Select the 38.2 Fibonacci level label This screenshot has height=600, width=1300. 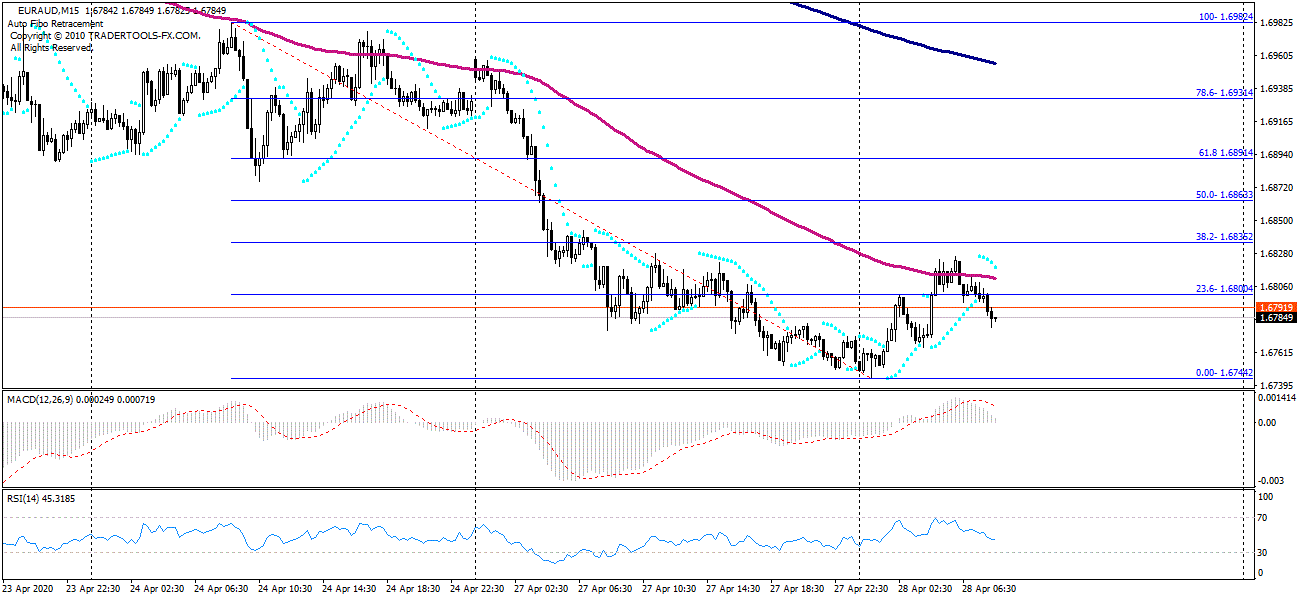pos(1224,238)
